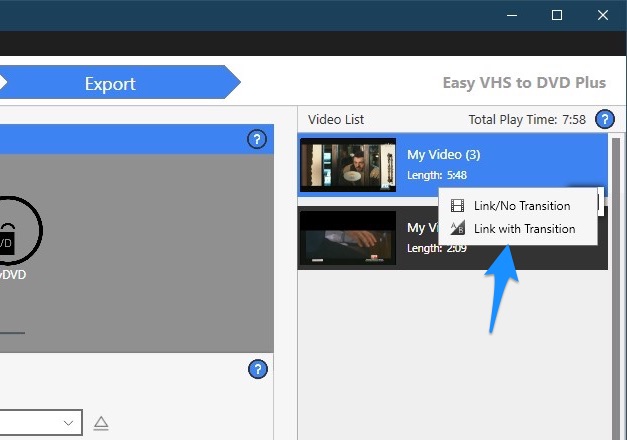This screenshot has height=440, width=627.
Task: Maximize the application window
Action: [557, 15]
